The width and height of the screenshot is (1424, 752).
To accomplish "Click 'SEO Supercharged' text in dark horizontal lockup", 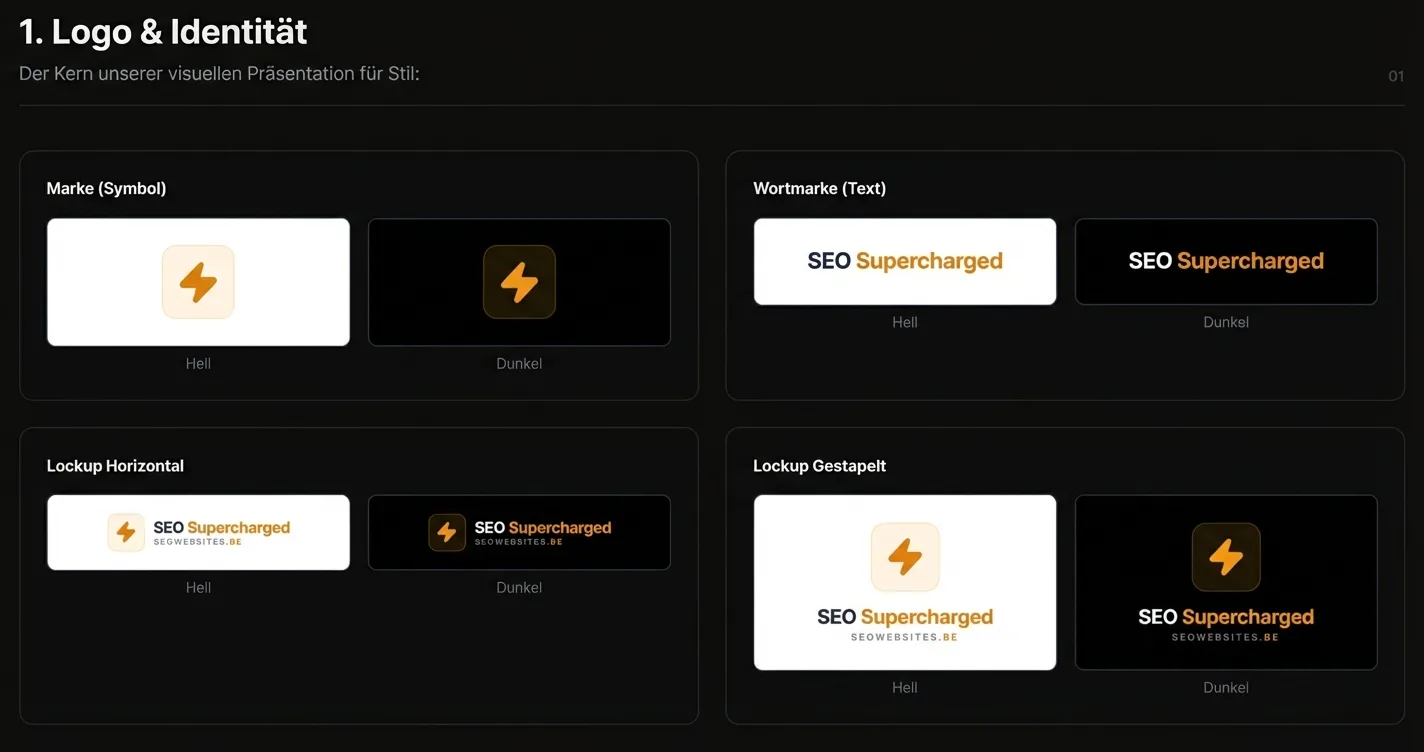I will pyautogui.click(x=543, y=528).
